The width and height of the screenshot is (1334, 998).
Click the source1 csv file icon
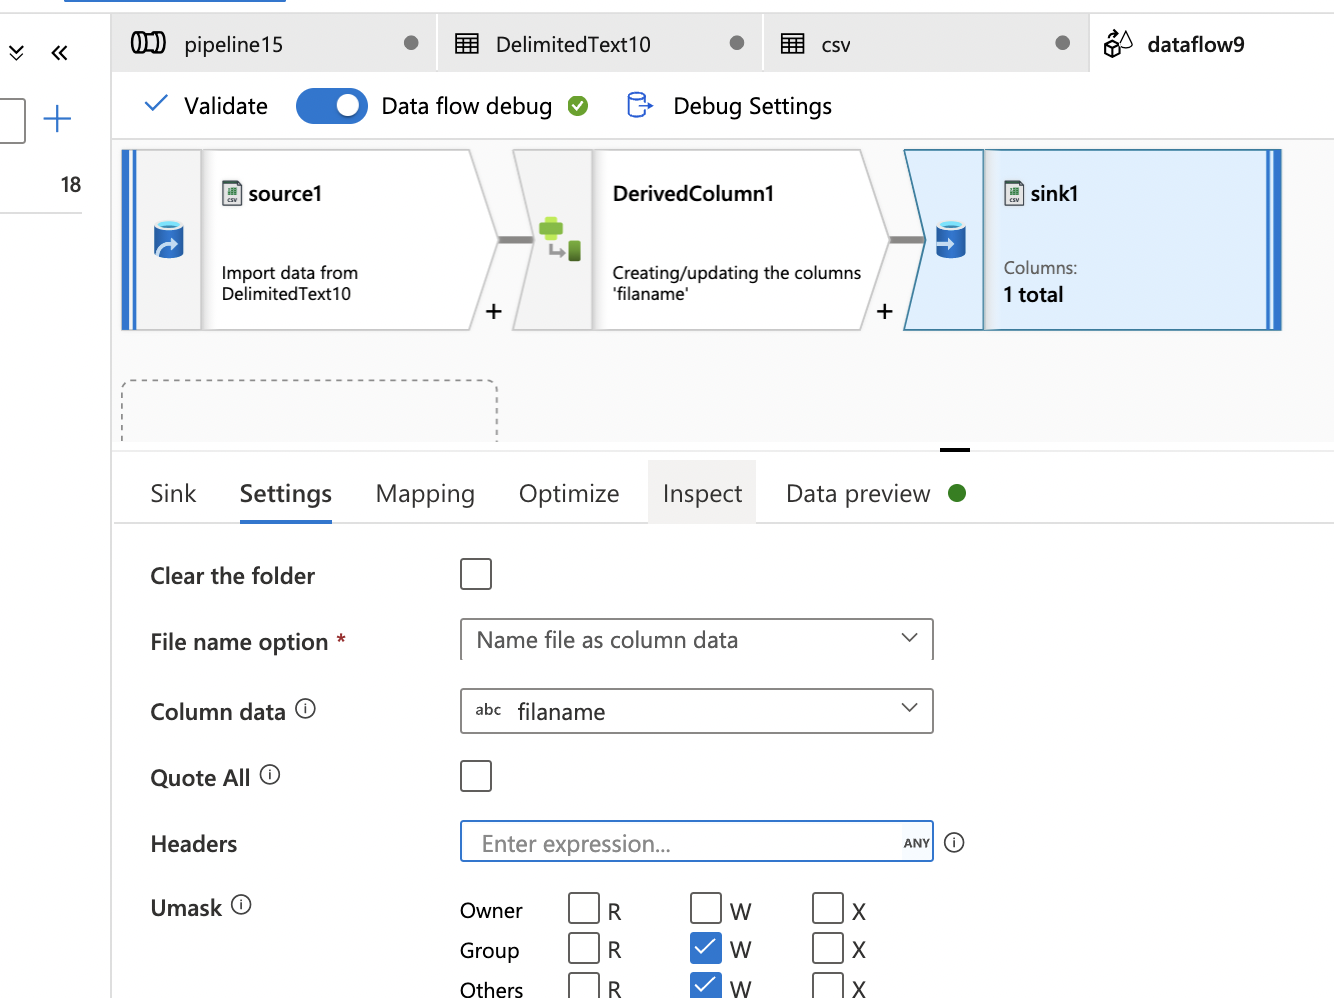pyautogui.click(x=232, y=193)
